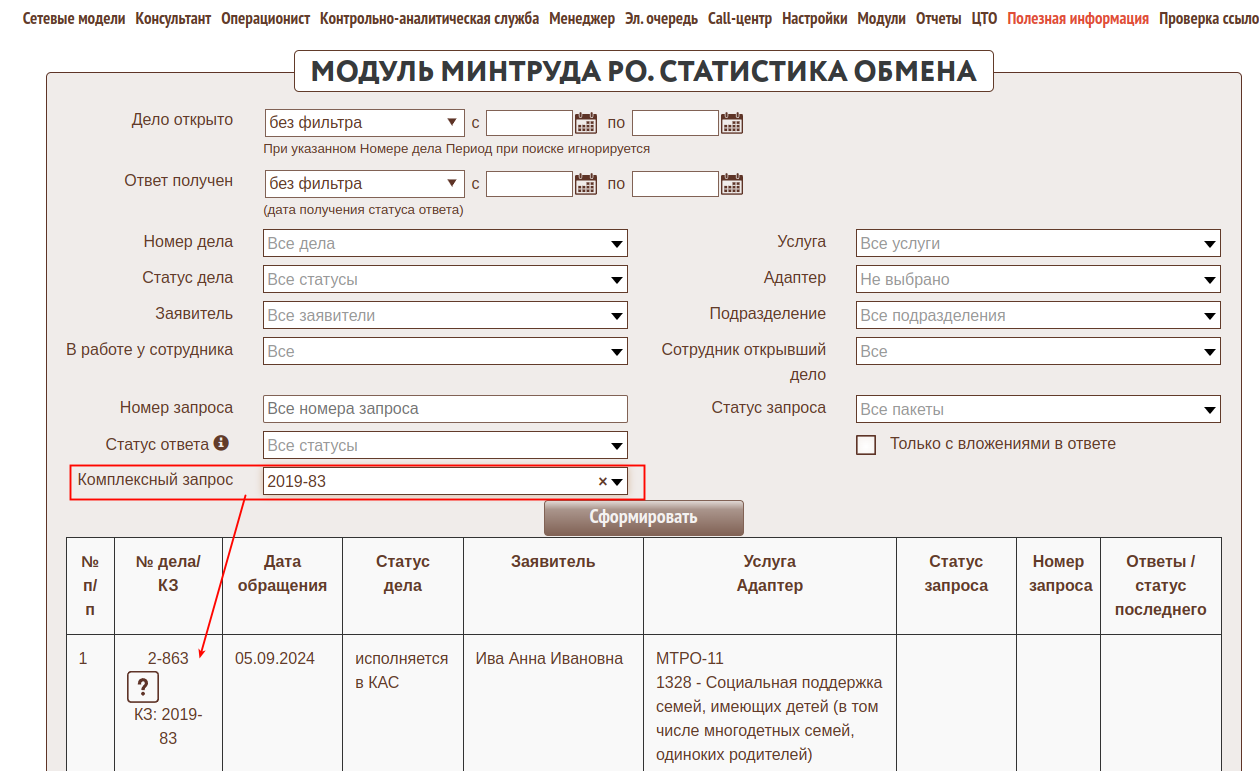Expand the 'Услуга' dropdown

pos(1037,244)
